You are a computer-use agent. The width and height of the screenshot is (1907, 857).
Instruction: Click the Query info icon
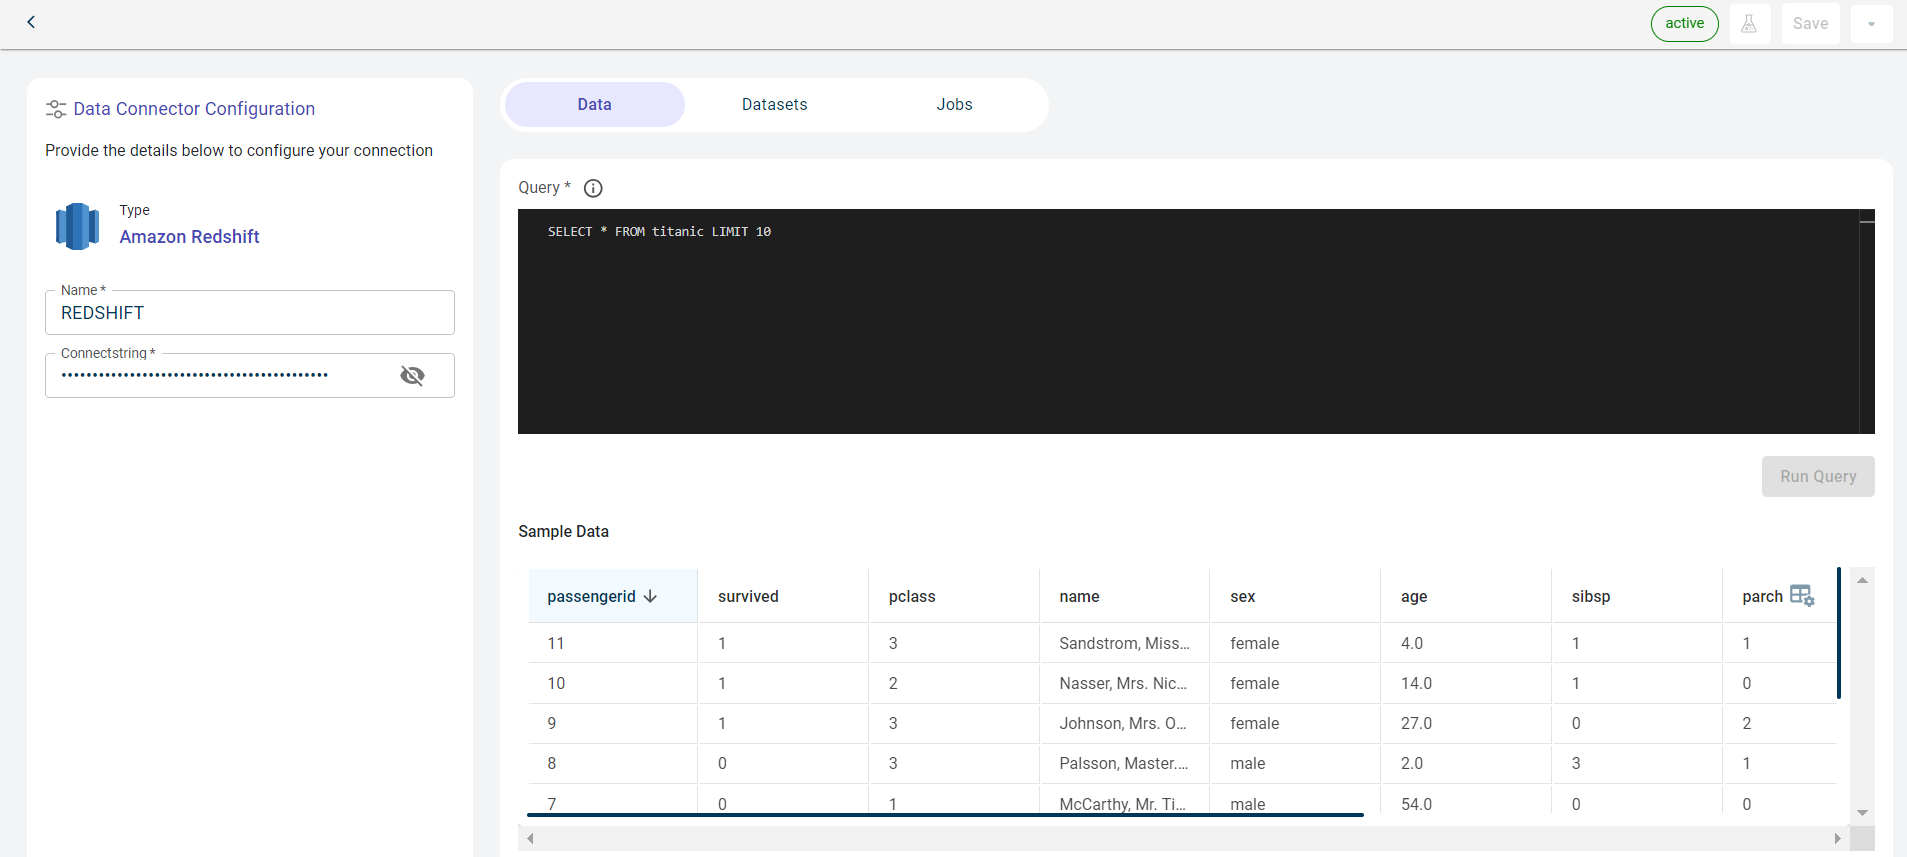[593, 188]
